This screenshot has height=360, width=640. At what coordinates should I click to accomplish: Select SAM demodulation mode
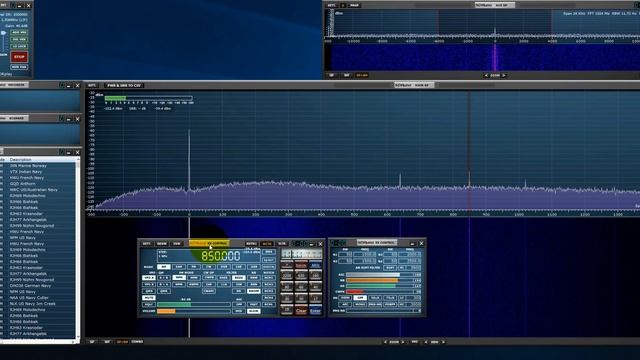click(x=179, y=267)
